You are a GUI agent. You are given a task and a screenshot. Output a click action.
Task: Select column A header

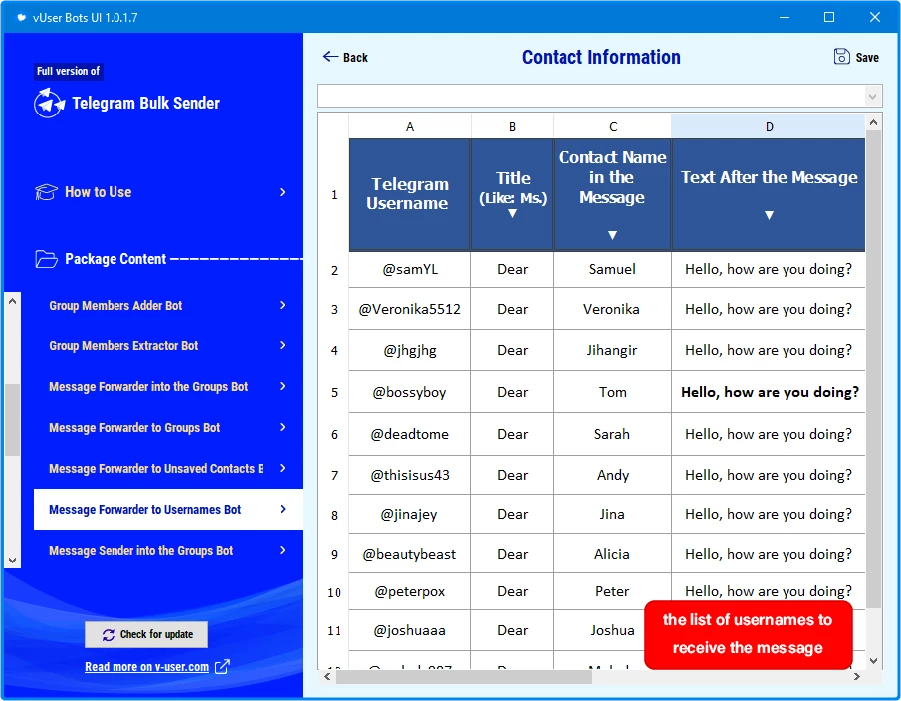[x=410, y=126]
